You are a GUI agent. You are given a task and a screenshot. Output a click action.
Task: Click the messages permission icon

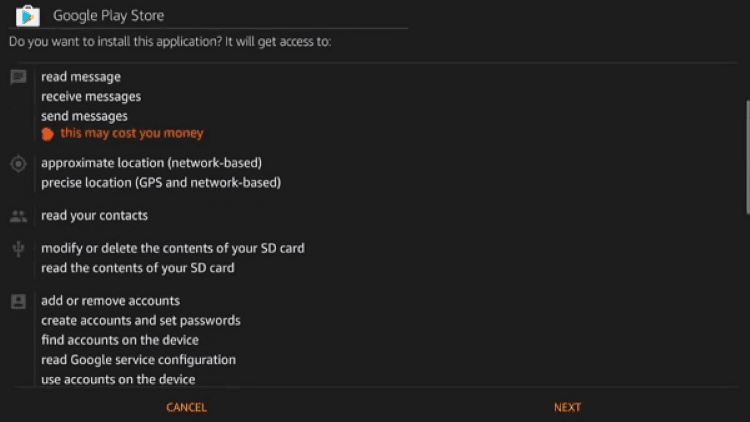18,77
